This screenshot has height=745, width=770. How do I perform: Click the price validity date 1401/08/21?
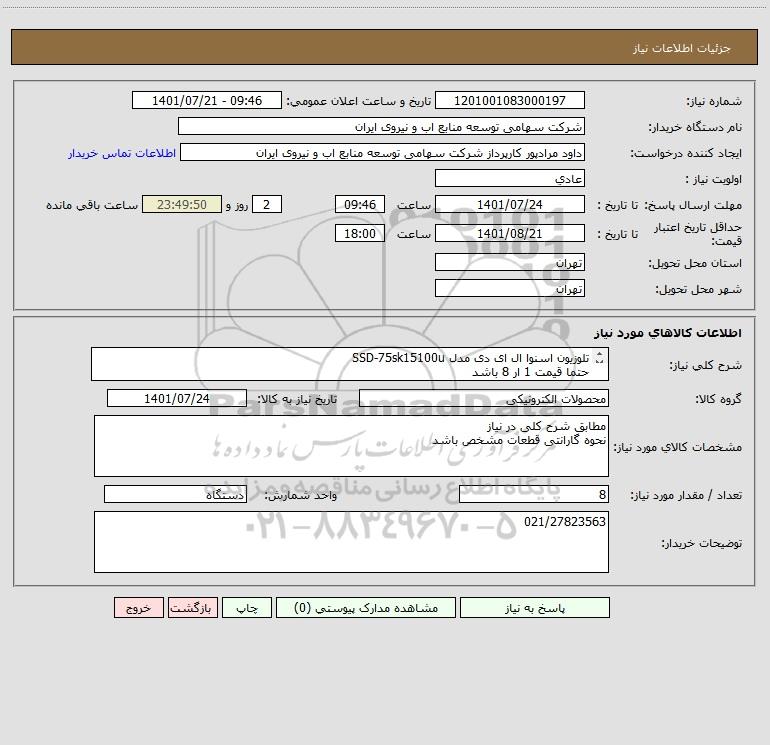510,234
